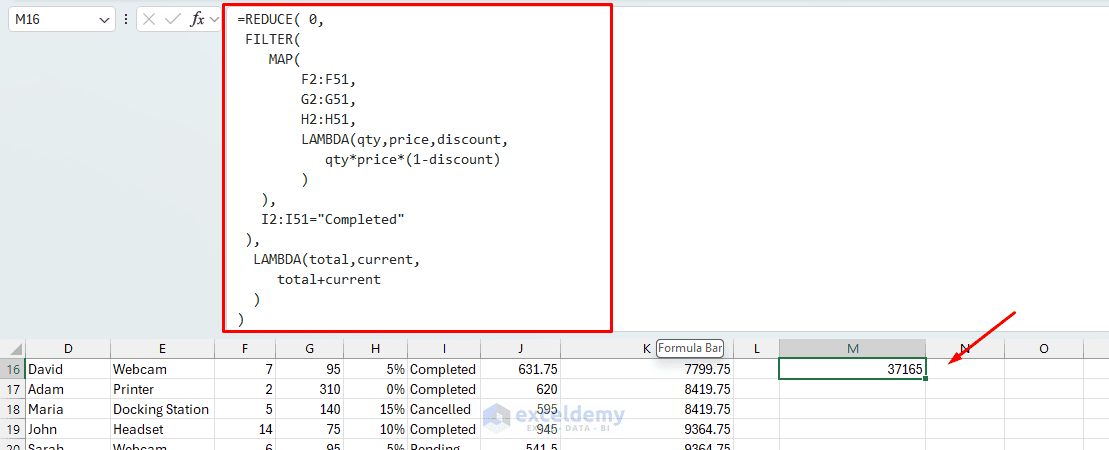Screen dimensions: 1109x450
Task: Click the cell containing Adam
Action: (68, 389)
